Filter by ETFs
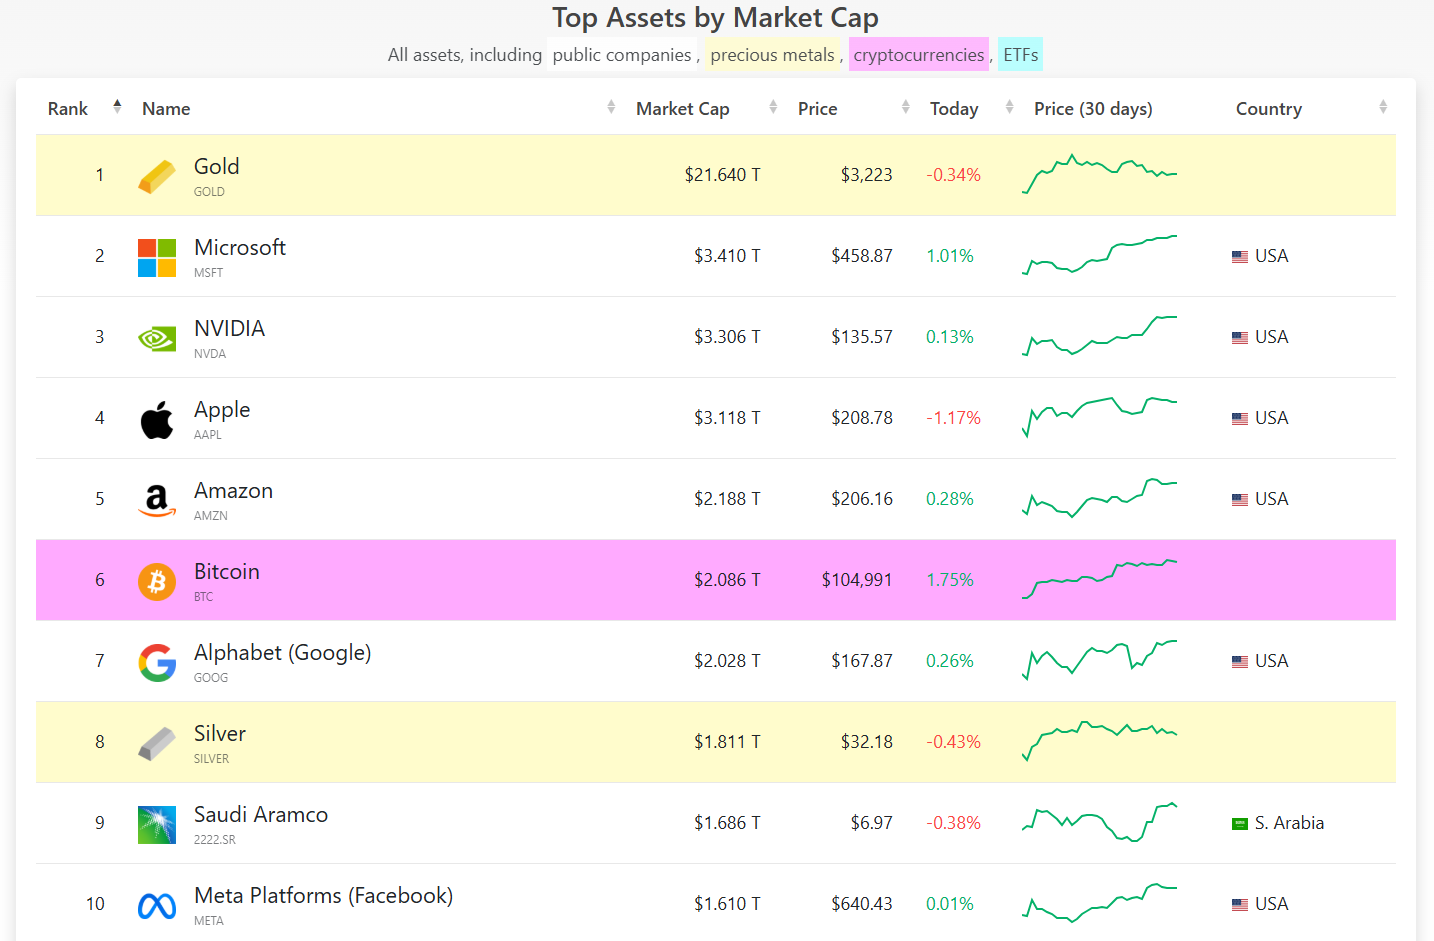1434x941 pixels. click(x=1020, y=55)
